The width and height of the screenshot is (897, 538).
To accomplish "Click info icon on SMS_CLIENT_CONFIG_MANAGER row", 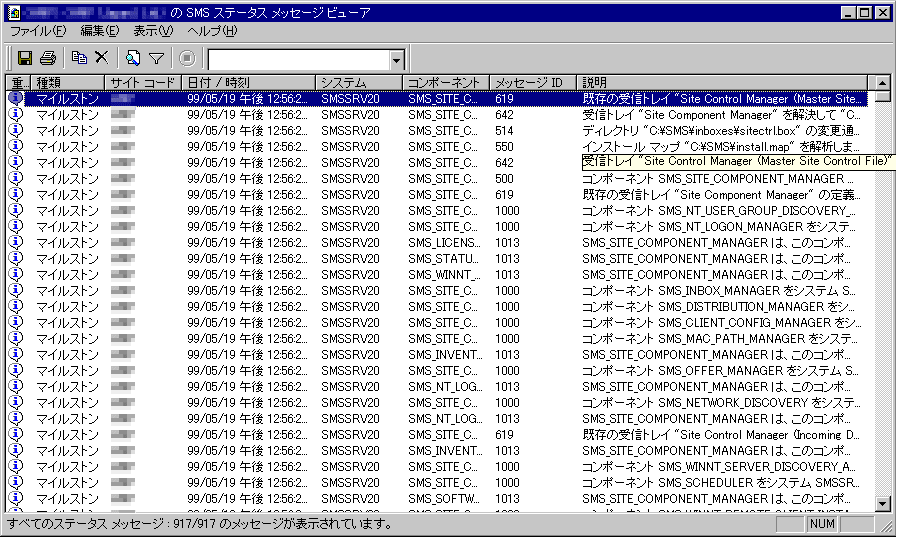I will click(x=16, y=322).
